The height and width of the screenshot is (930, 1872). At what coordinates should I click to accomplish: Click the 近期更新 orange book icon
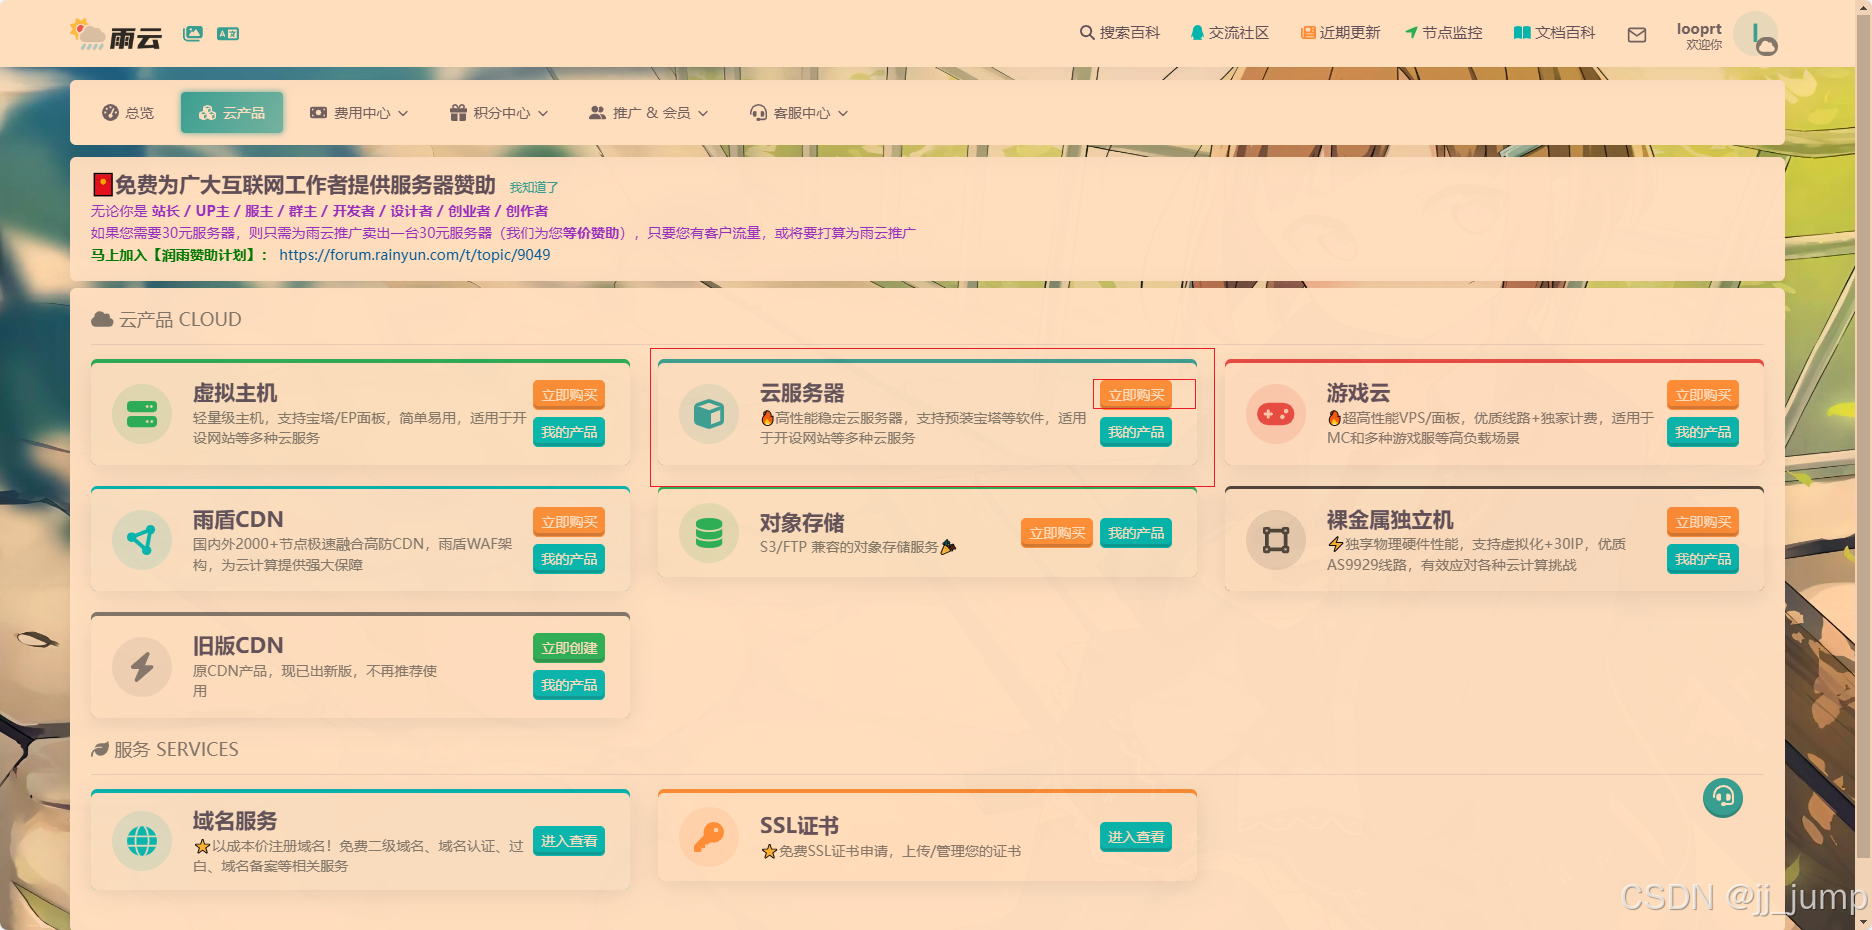click(1307, 32)
